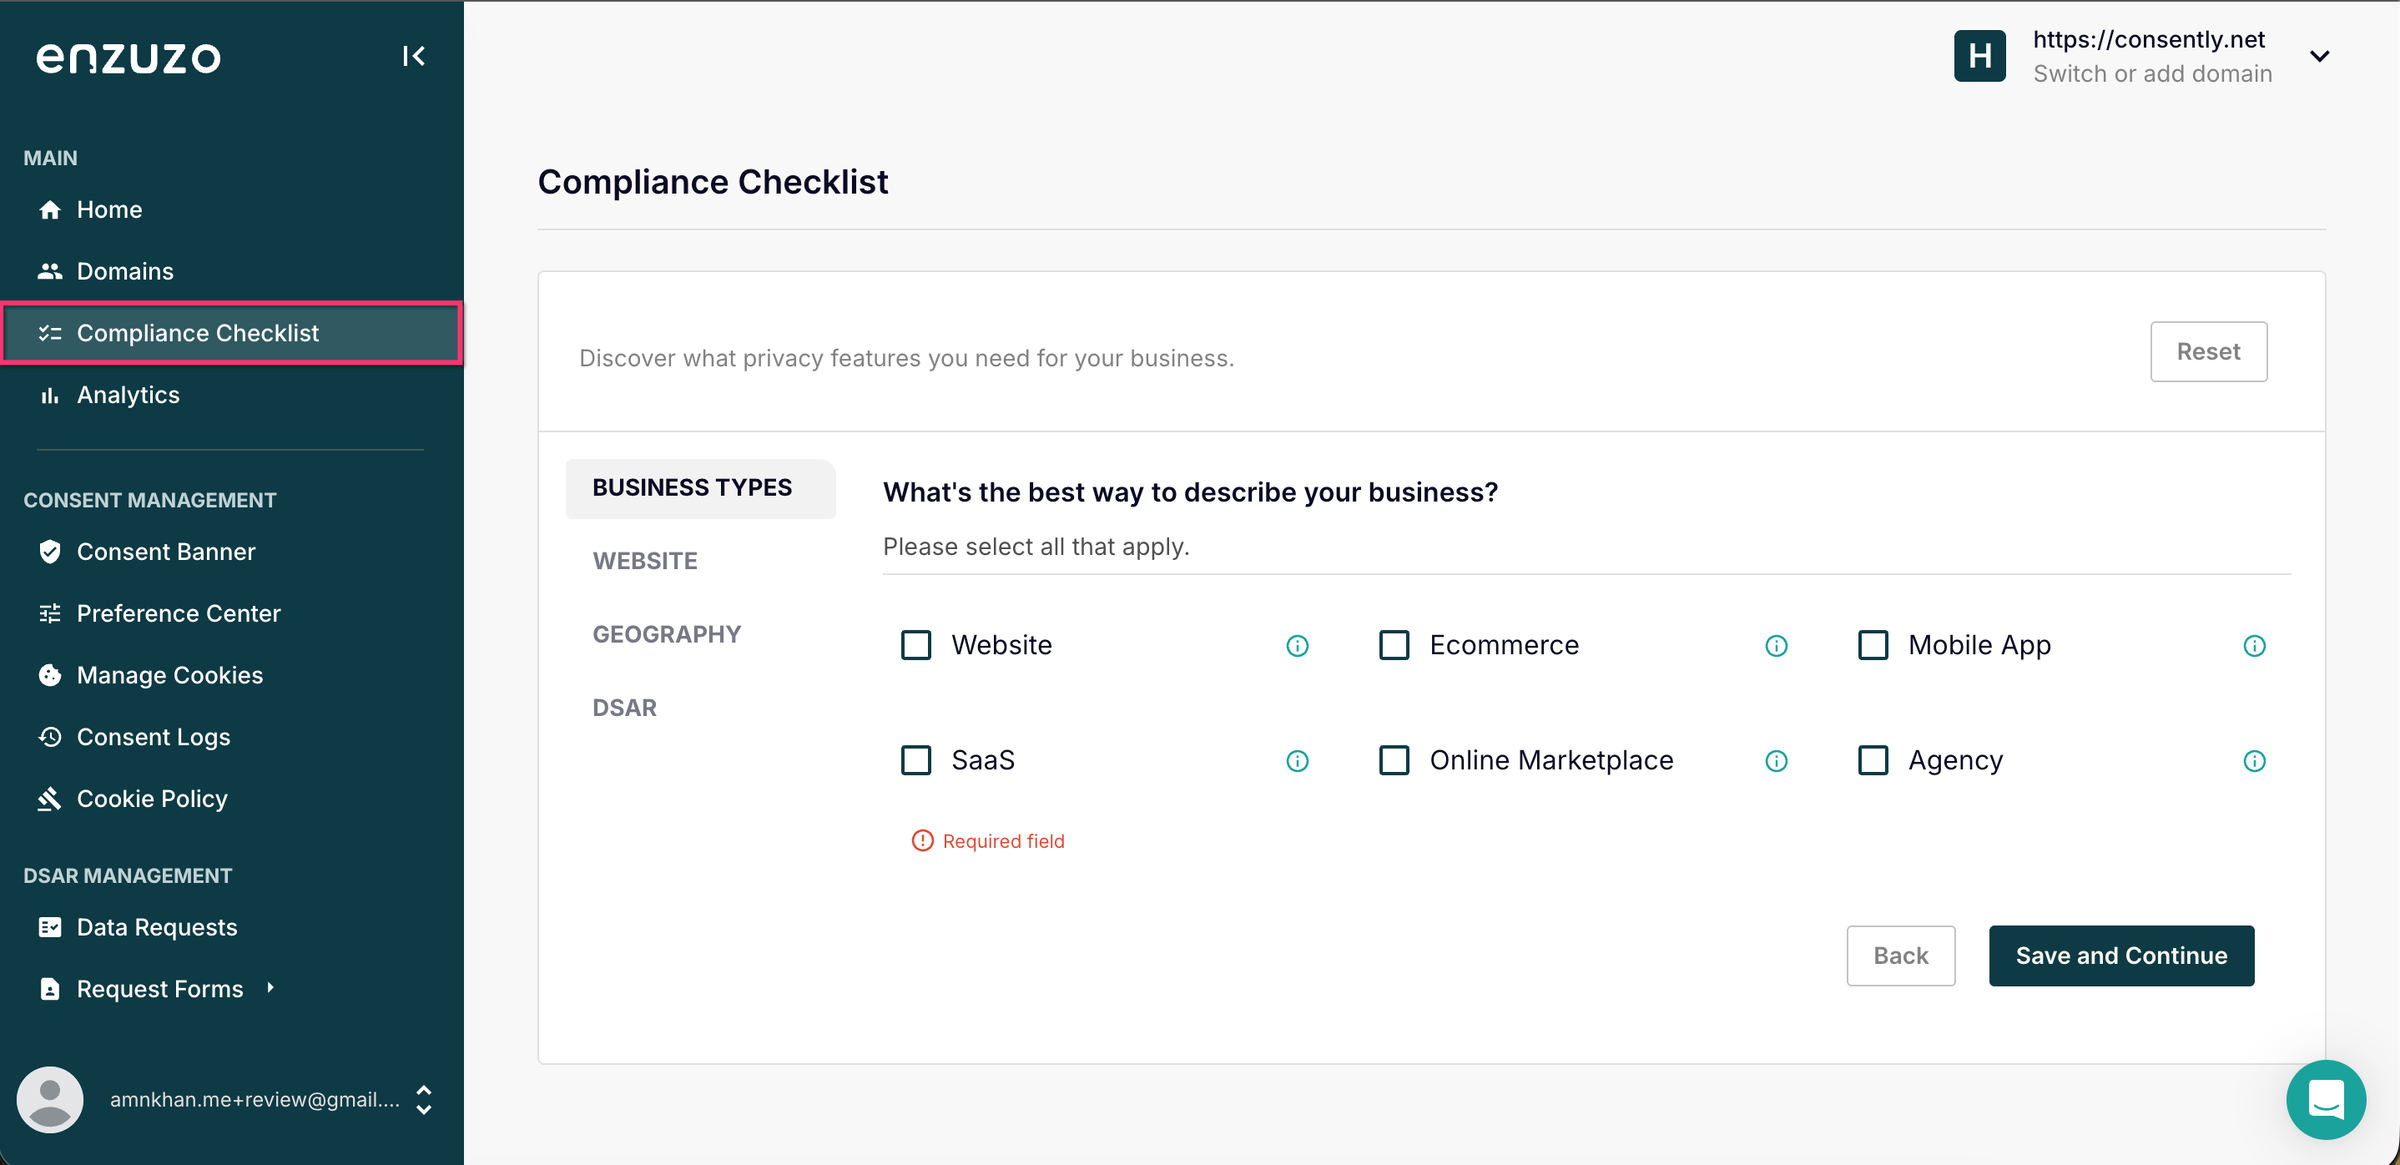Click Save and Continue
2400x1165 pixels.
point(2121,956)
